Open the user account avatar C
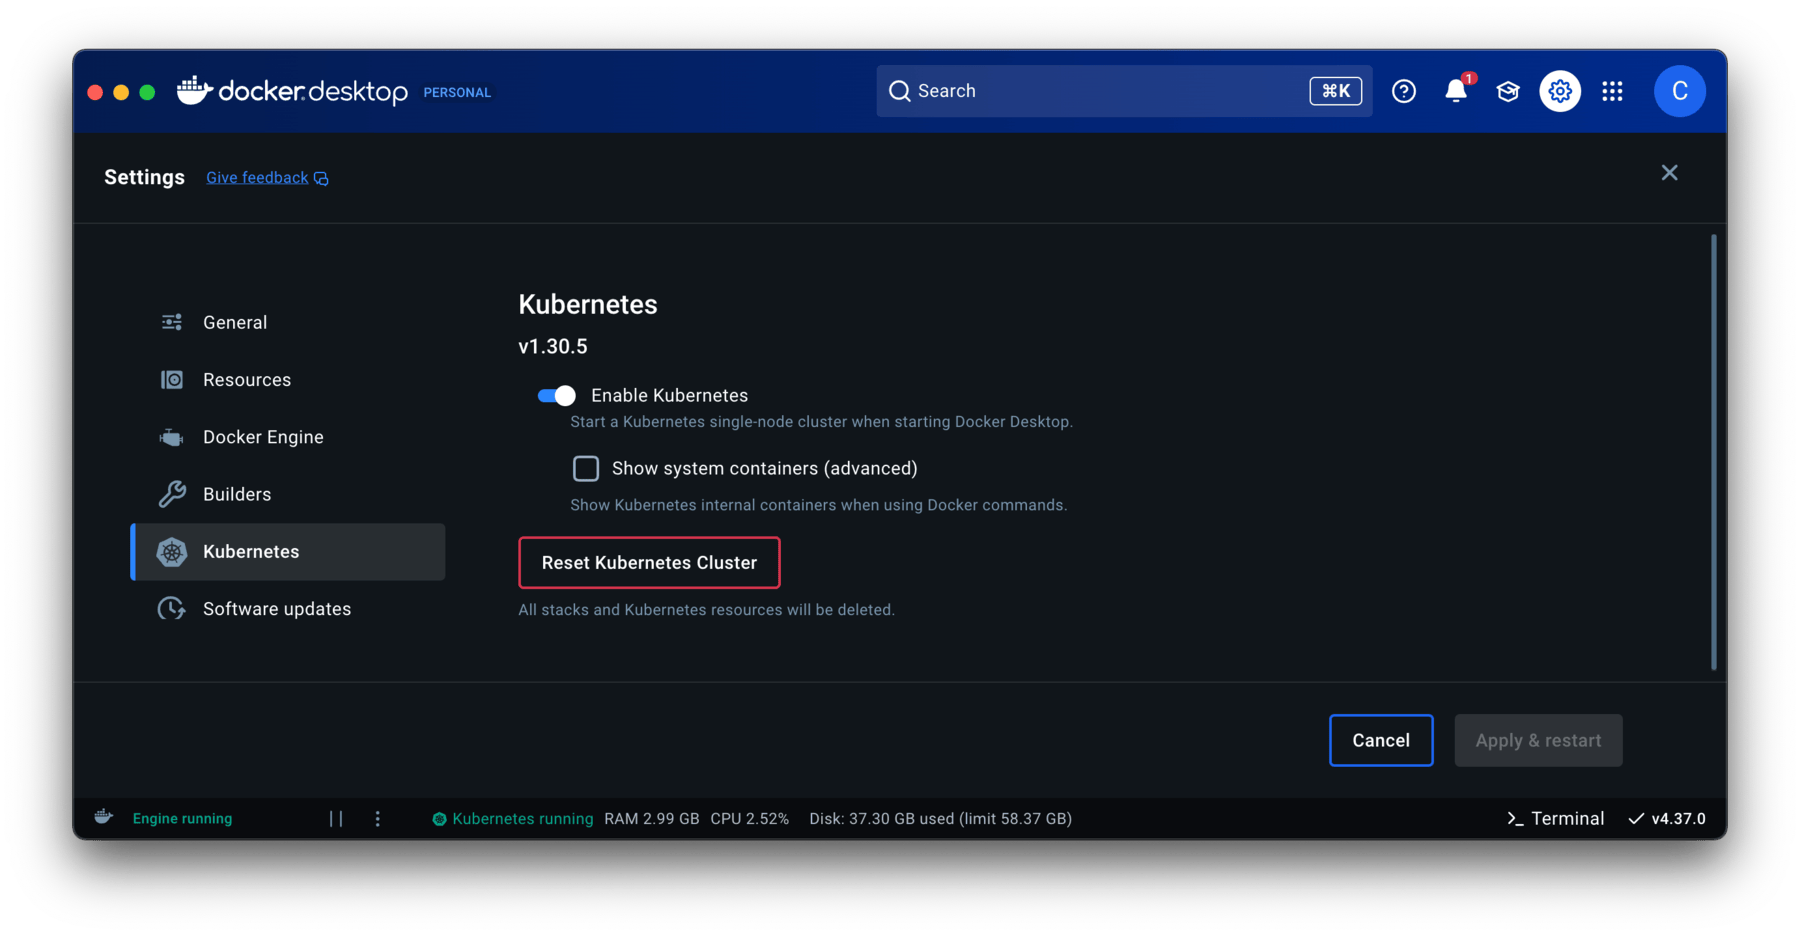Image resolution: width=1800 pixels, height=936 pixels. (1680, 91)
